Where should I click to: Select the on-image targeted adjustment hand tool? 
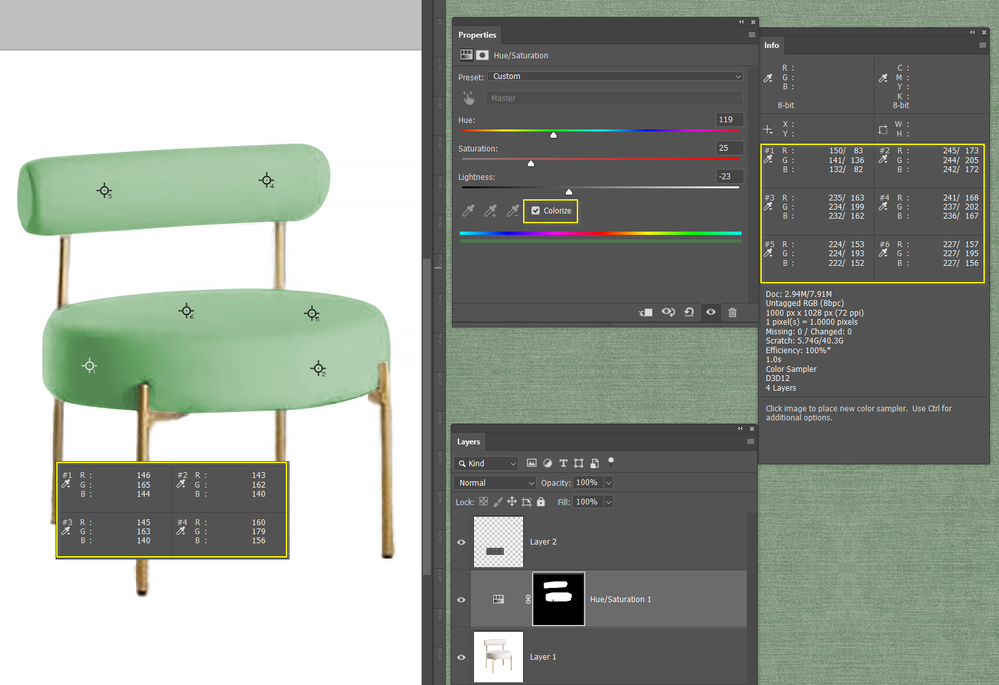click(469, 98)
